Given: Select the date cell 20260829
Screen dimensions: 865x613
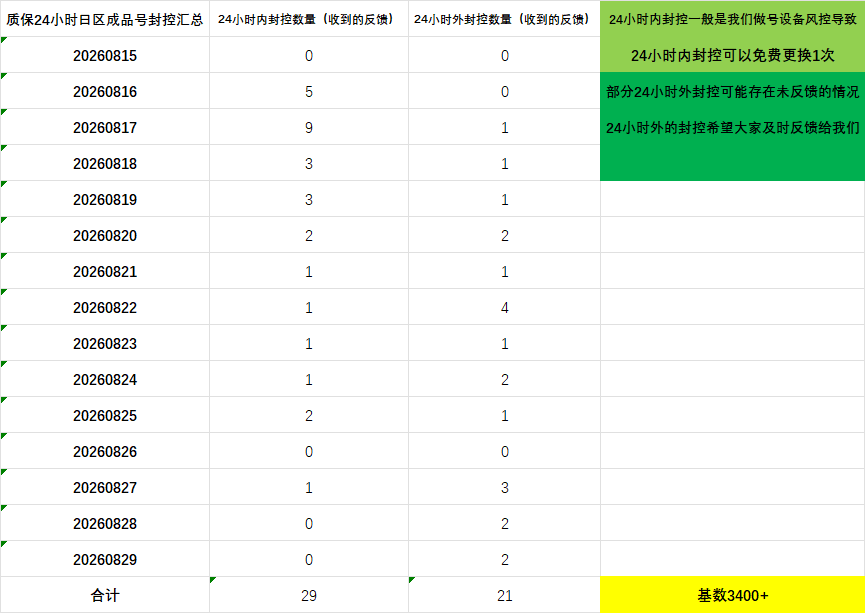Looking at the screenshot, I should point(105,559).
